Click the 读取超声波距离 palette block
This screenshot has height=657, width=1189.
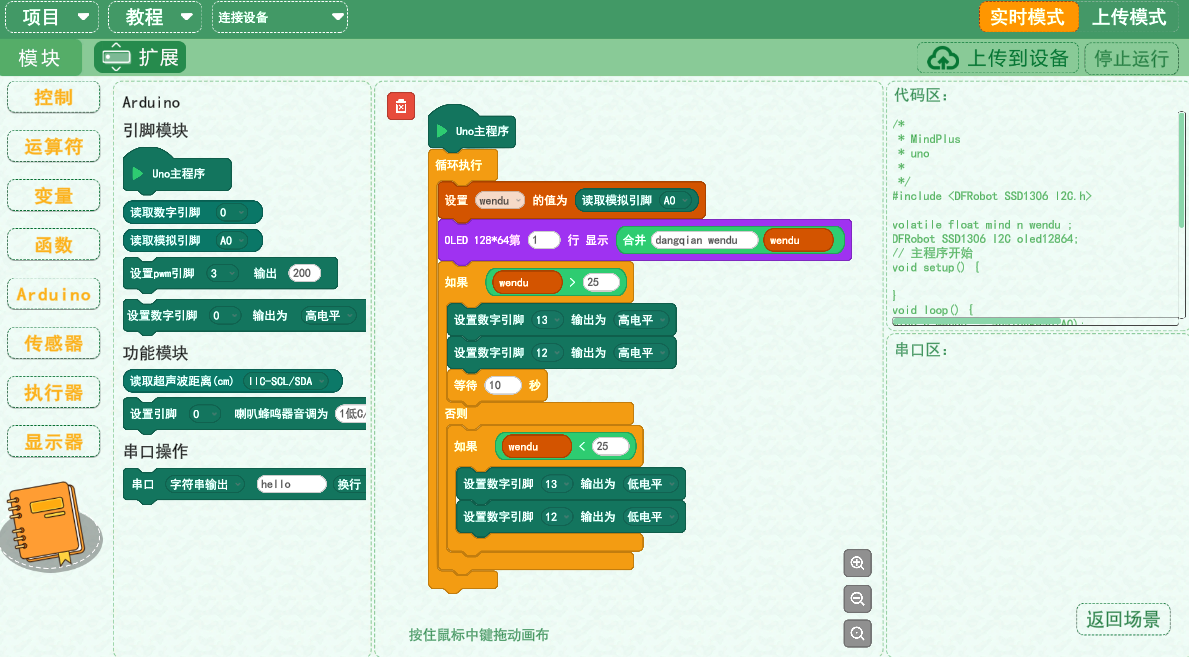point(233,381)
